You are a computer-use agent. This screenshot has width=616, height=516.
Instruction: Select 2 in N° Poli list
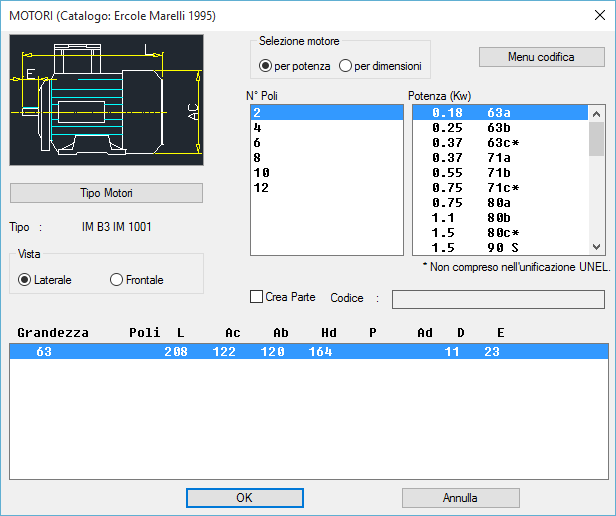point(327,113)
